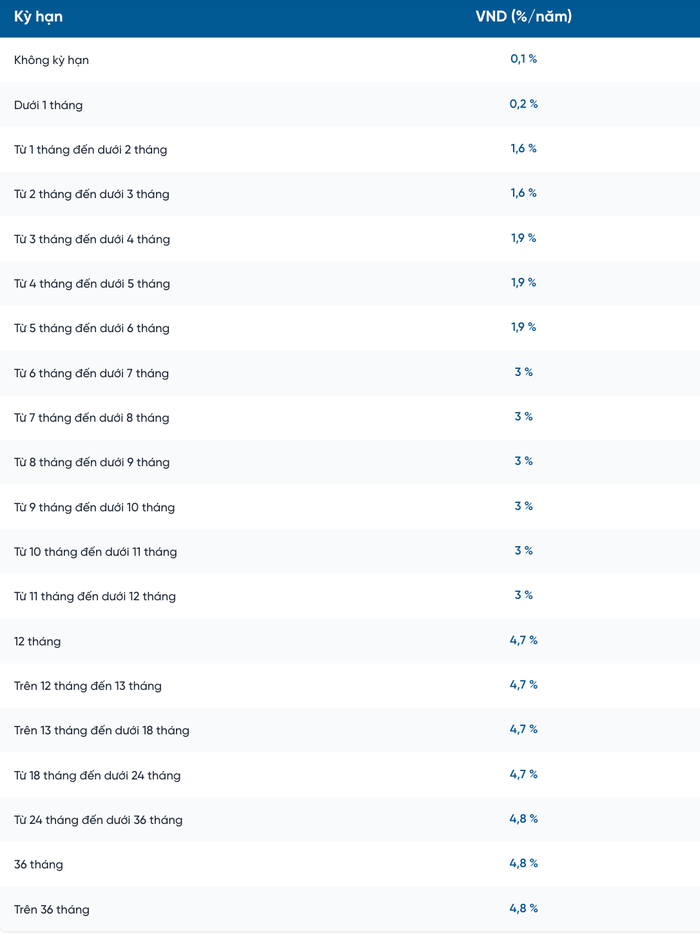
Task: Click the 0,2 % interest rate value
Action: (x=523, y=104)
